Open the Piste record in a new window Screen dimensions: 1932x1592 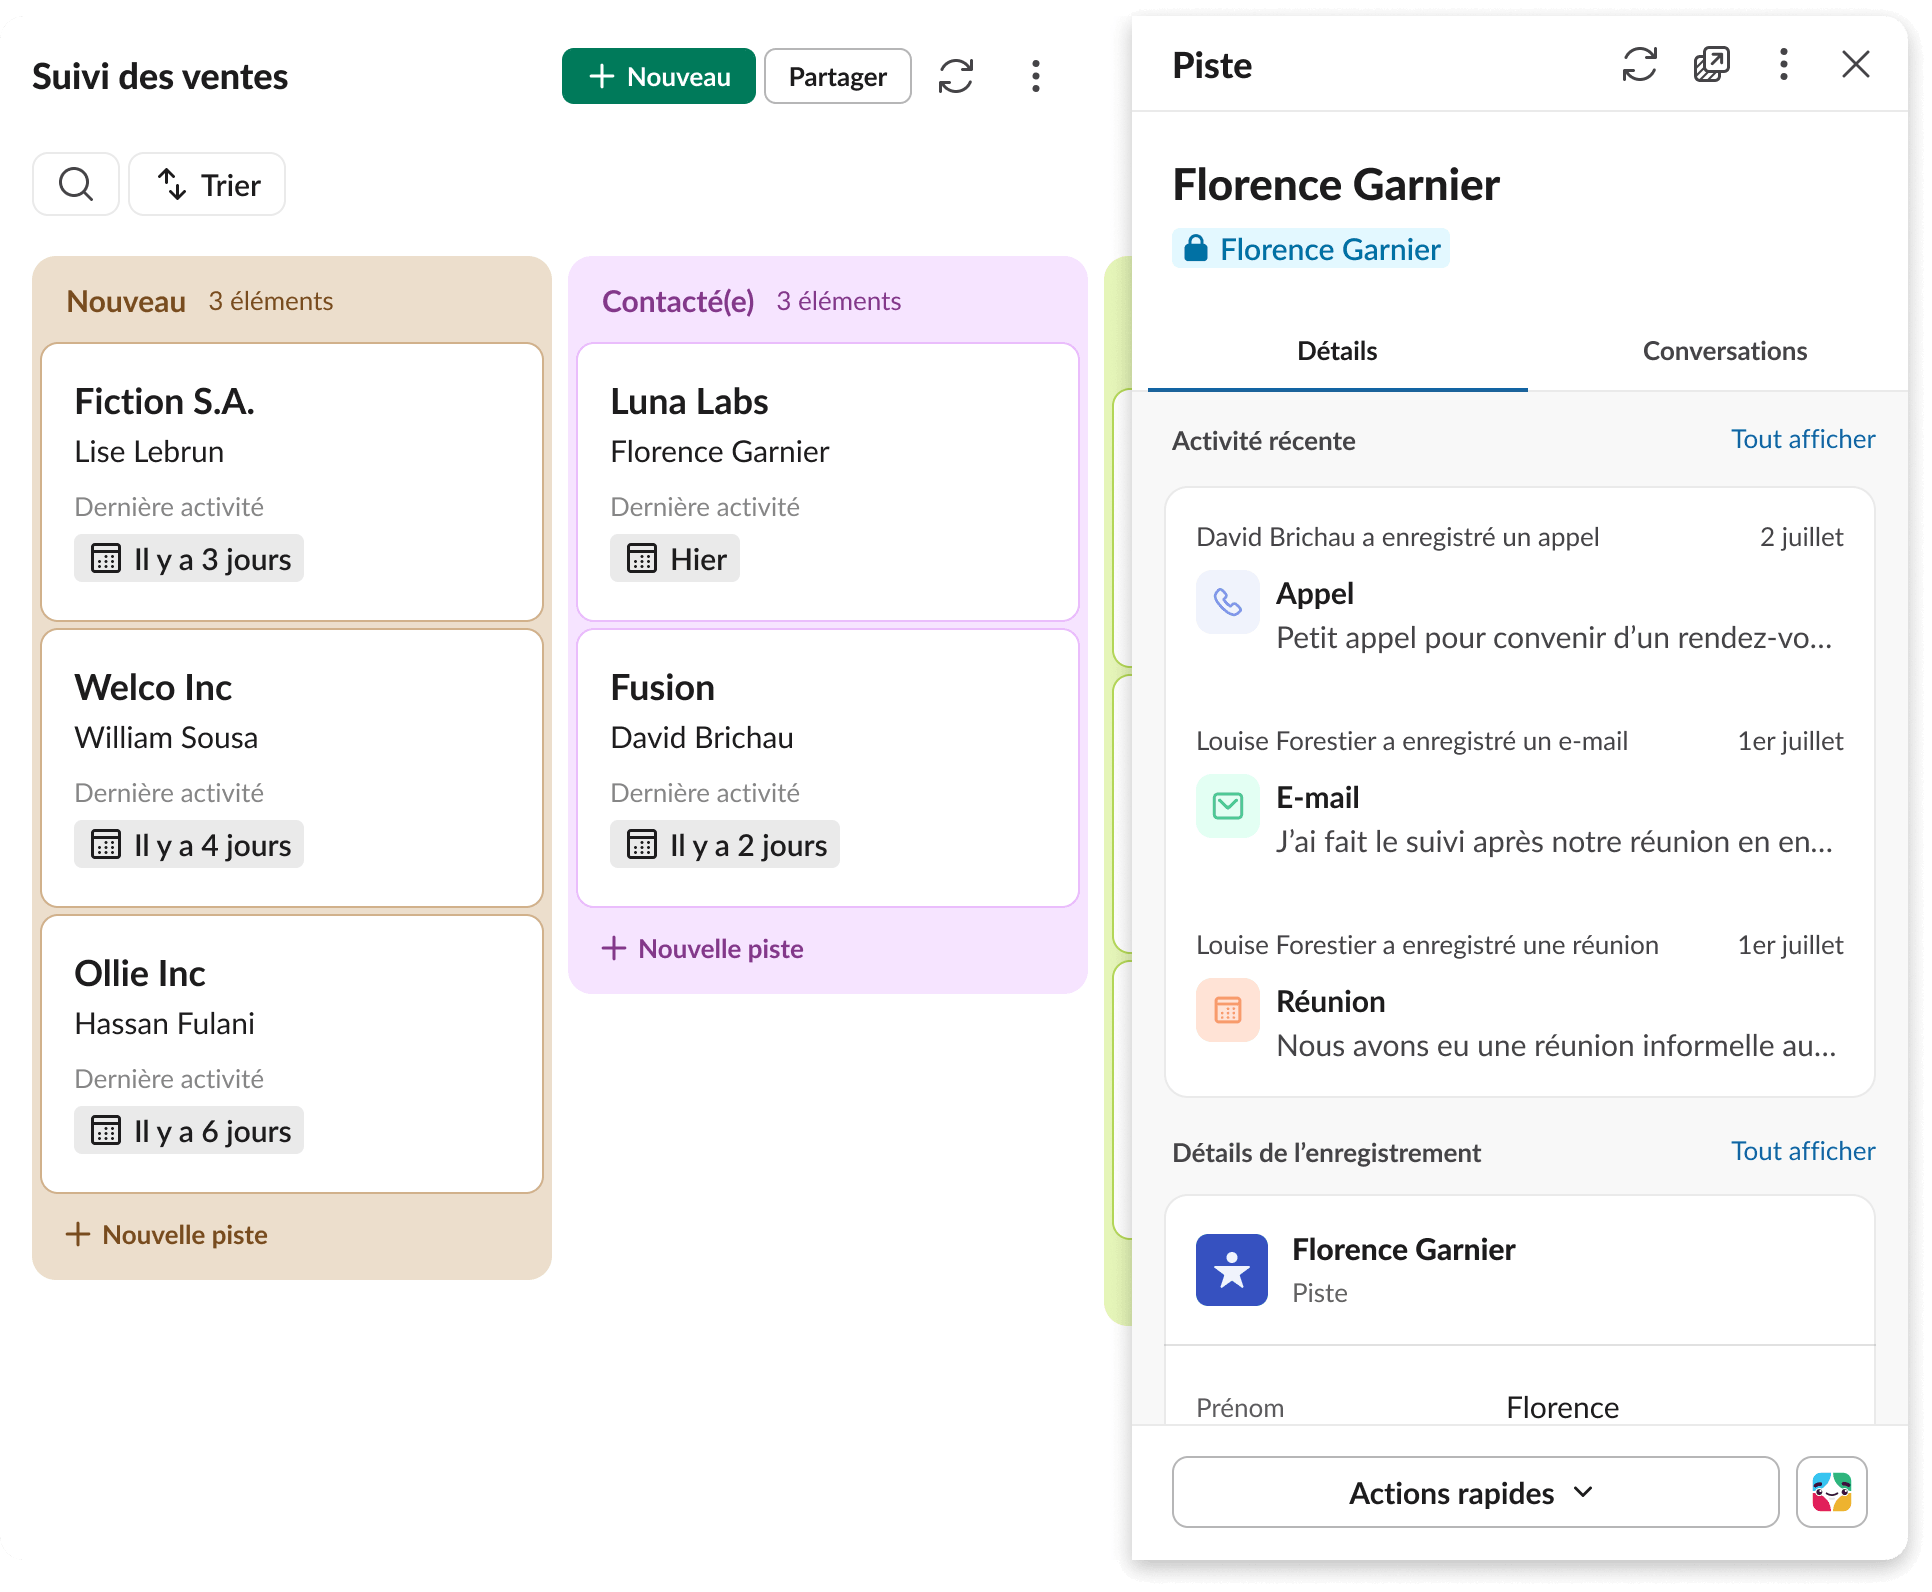tap(1712, 64)
